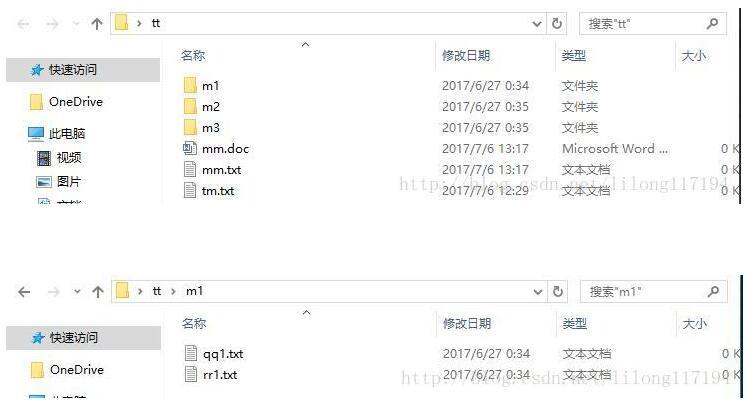The height and width of the screenshot is (411, 745).
Task: Sort by 类型 column in the m1 window
Action: tap(574, 324)
